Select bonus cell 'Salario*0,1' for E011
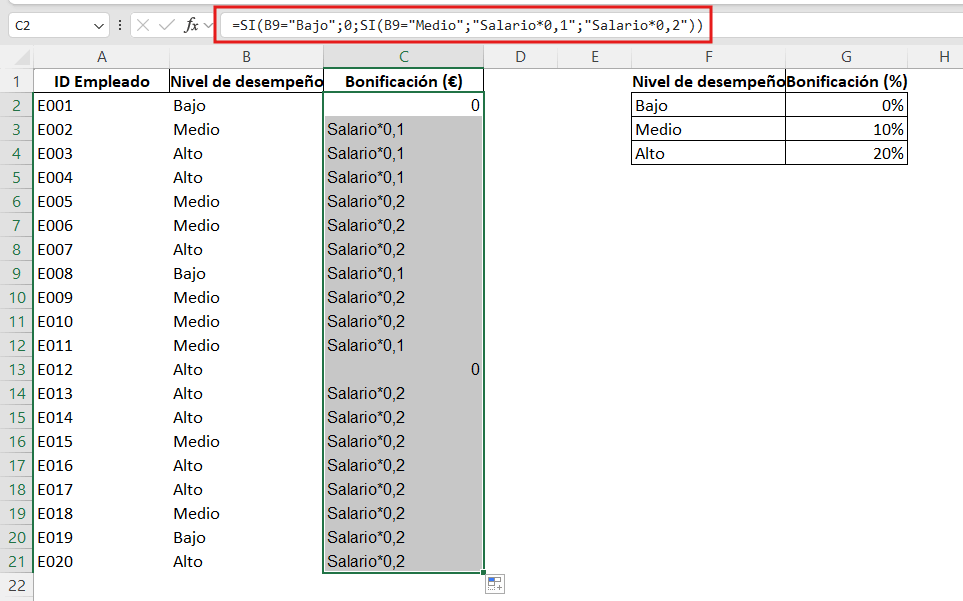This screenshot has width=963, height=601. point(404,346)
